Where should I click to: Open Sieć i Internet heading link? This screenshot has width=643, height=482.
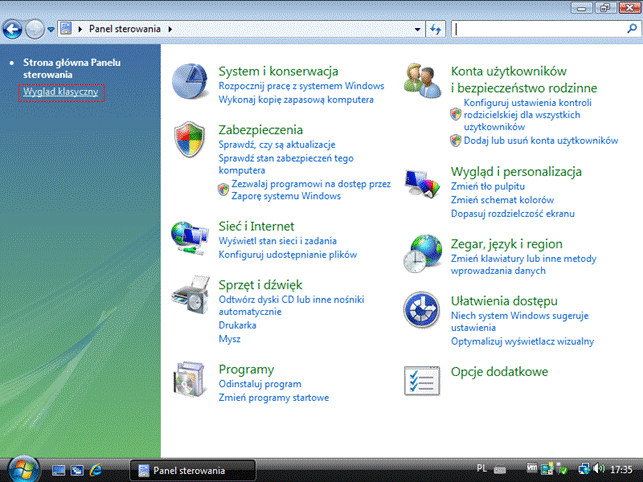coord(256,226)
